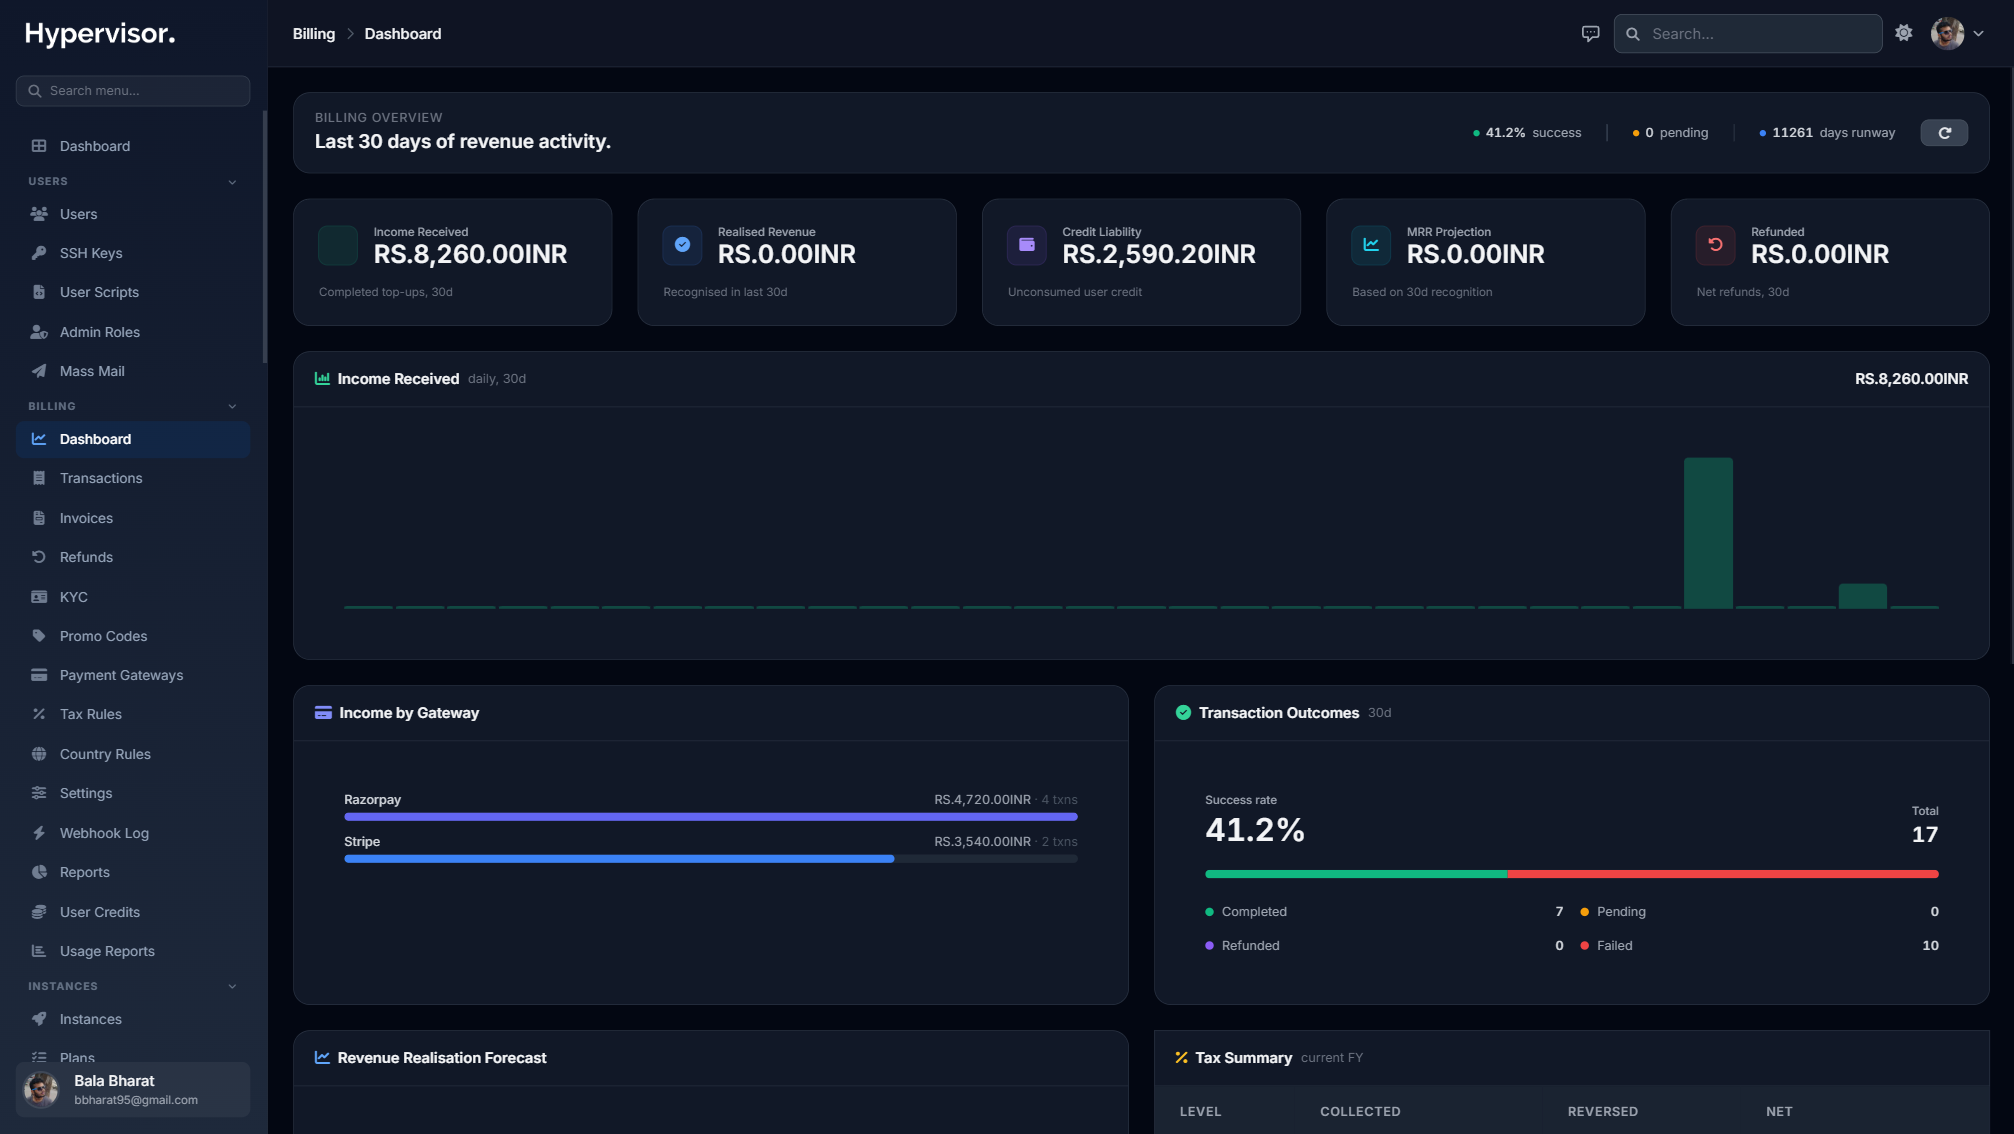Viewport: 2014px width, 1134px height.
Task: Click the COLLECTED column header
Action: click(1360, 1112)
